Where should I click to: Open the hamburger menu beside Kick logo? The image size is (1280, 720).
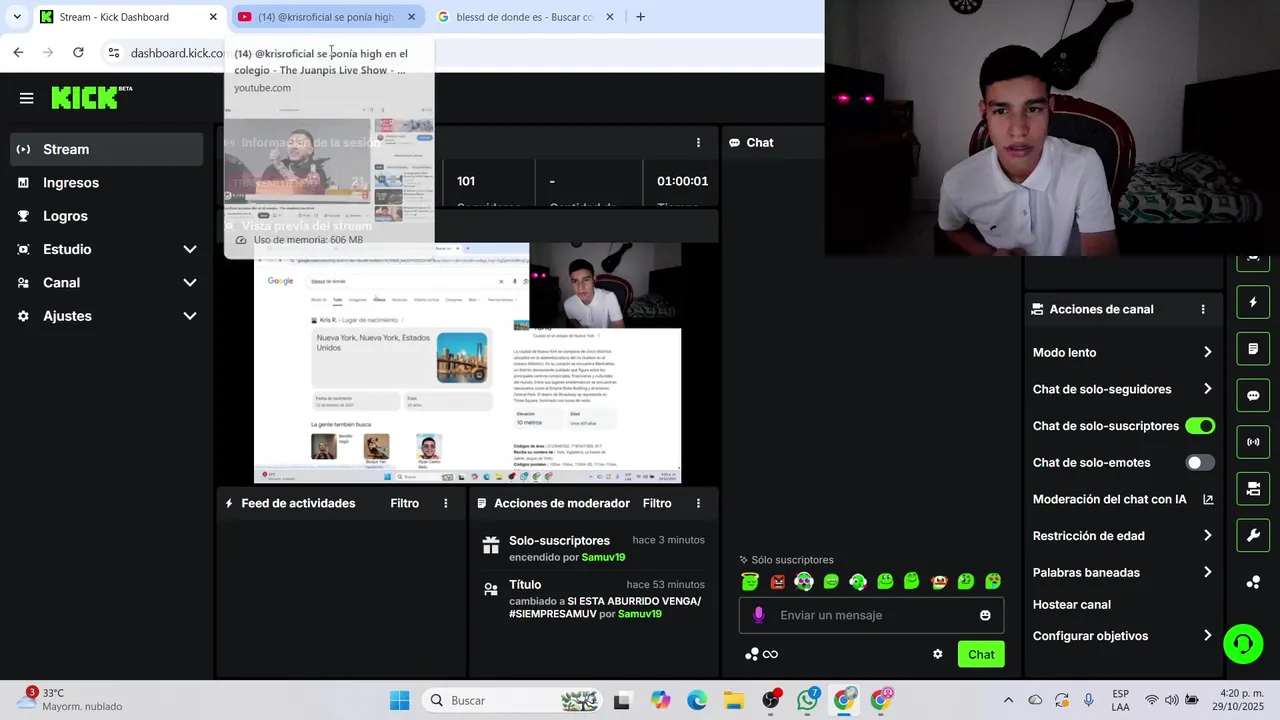pos(26,98)
